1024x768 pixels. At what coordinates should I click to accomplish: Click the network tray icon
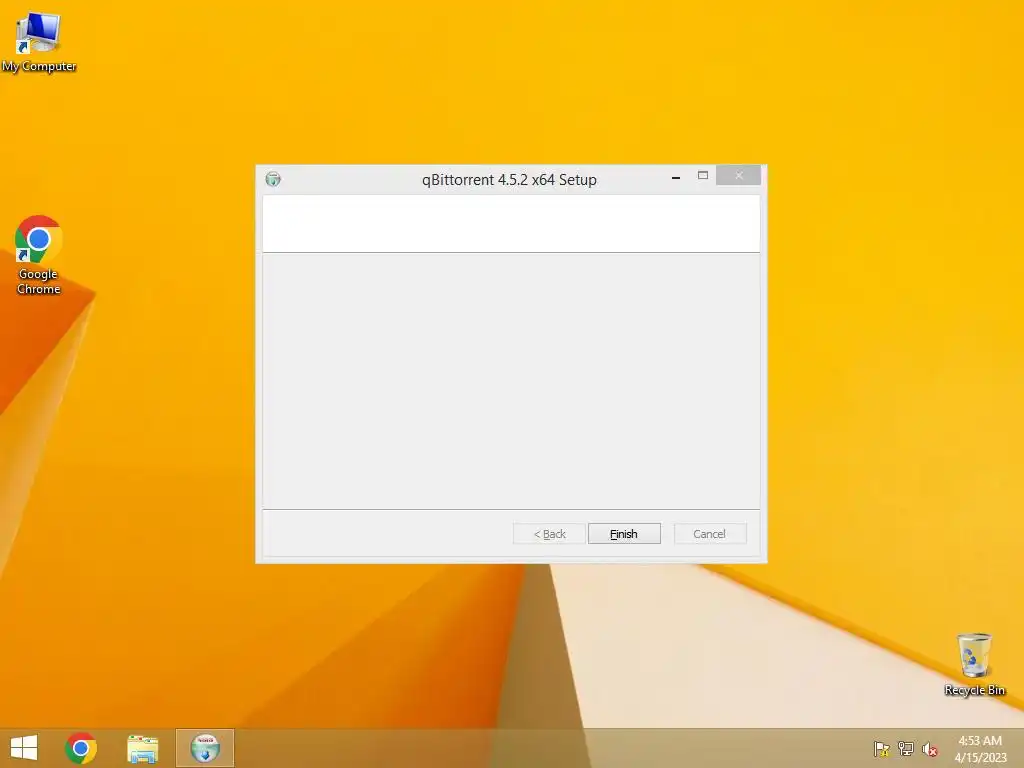click(906, 748)
